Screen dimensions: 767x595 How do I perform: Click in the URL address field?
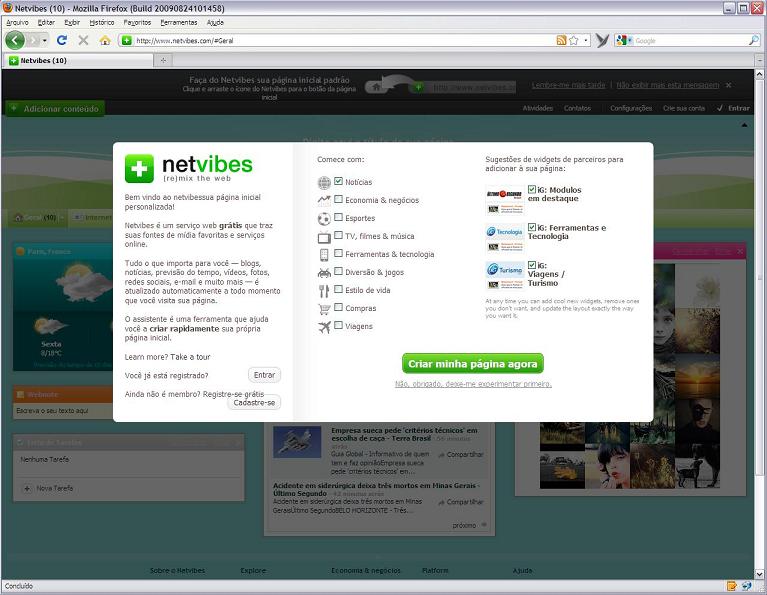342,41
